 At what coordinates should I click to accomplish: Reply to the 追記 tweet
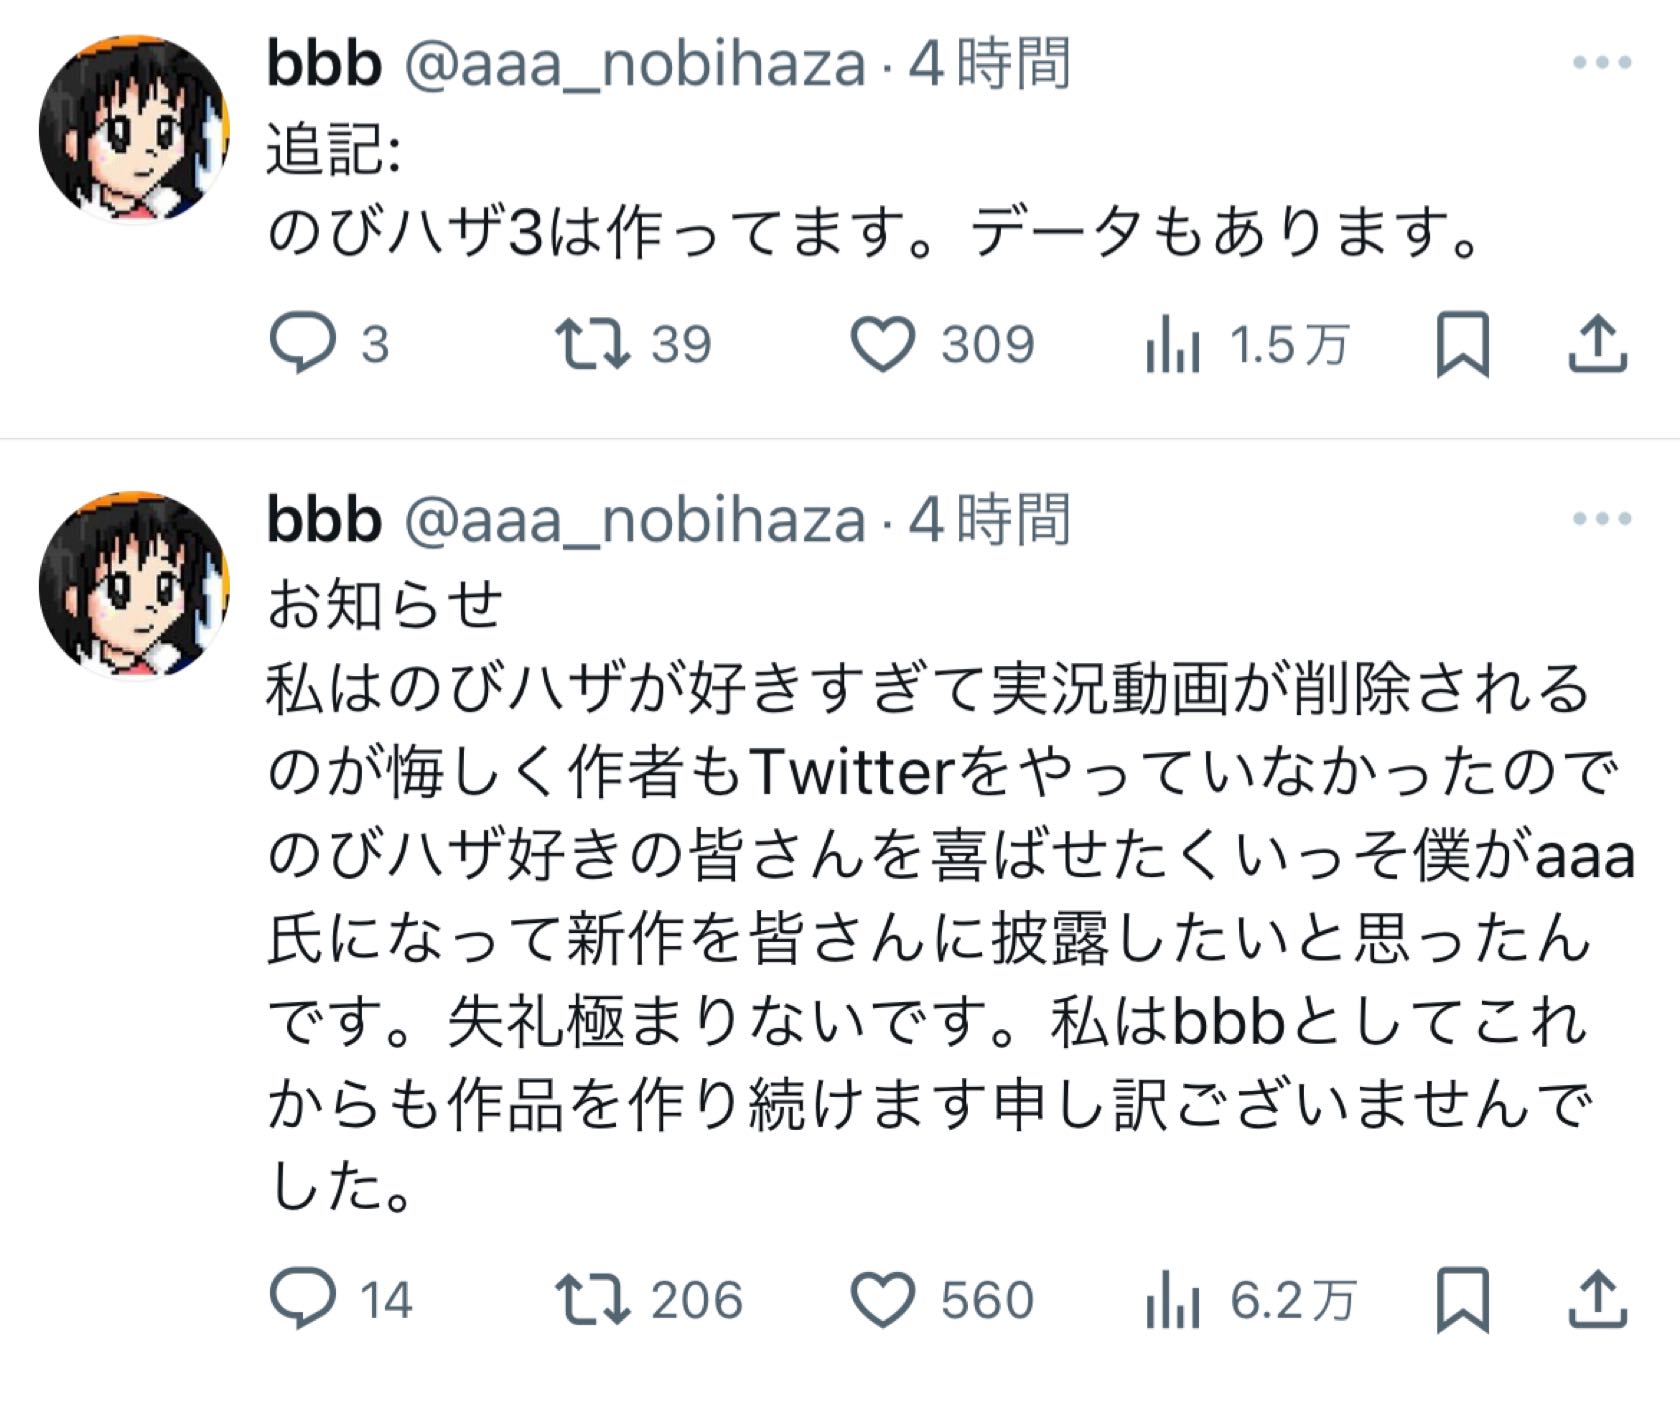302,344
